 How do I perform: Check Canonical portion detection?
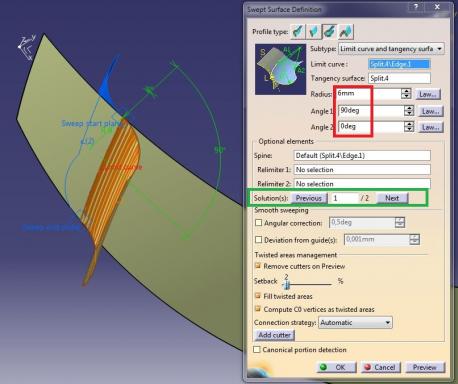click(x=257, y=350)
